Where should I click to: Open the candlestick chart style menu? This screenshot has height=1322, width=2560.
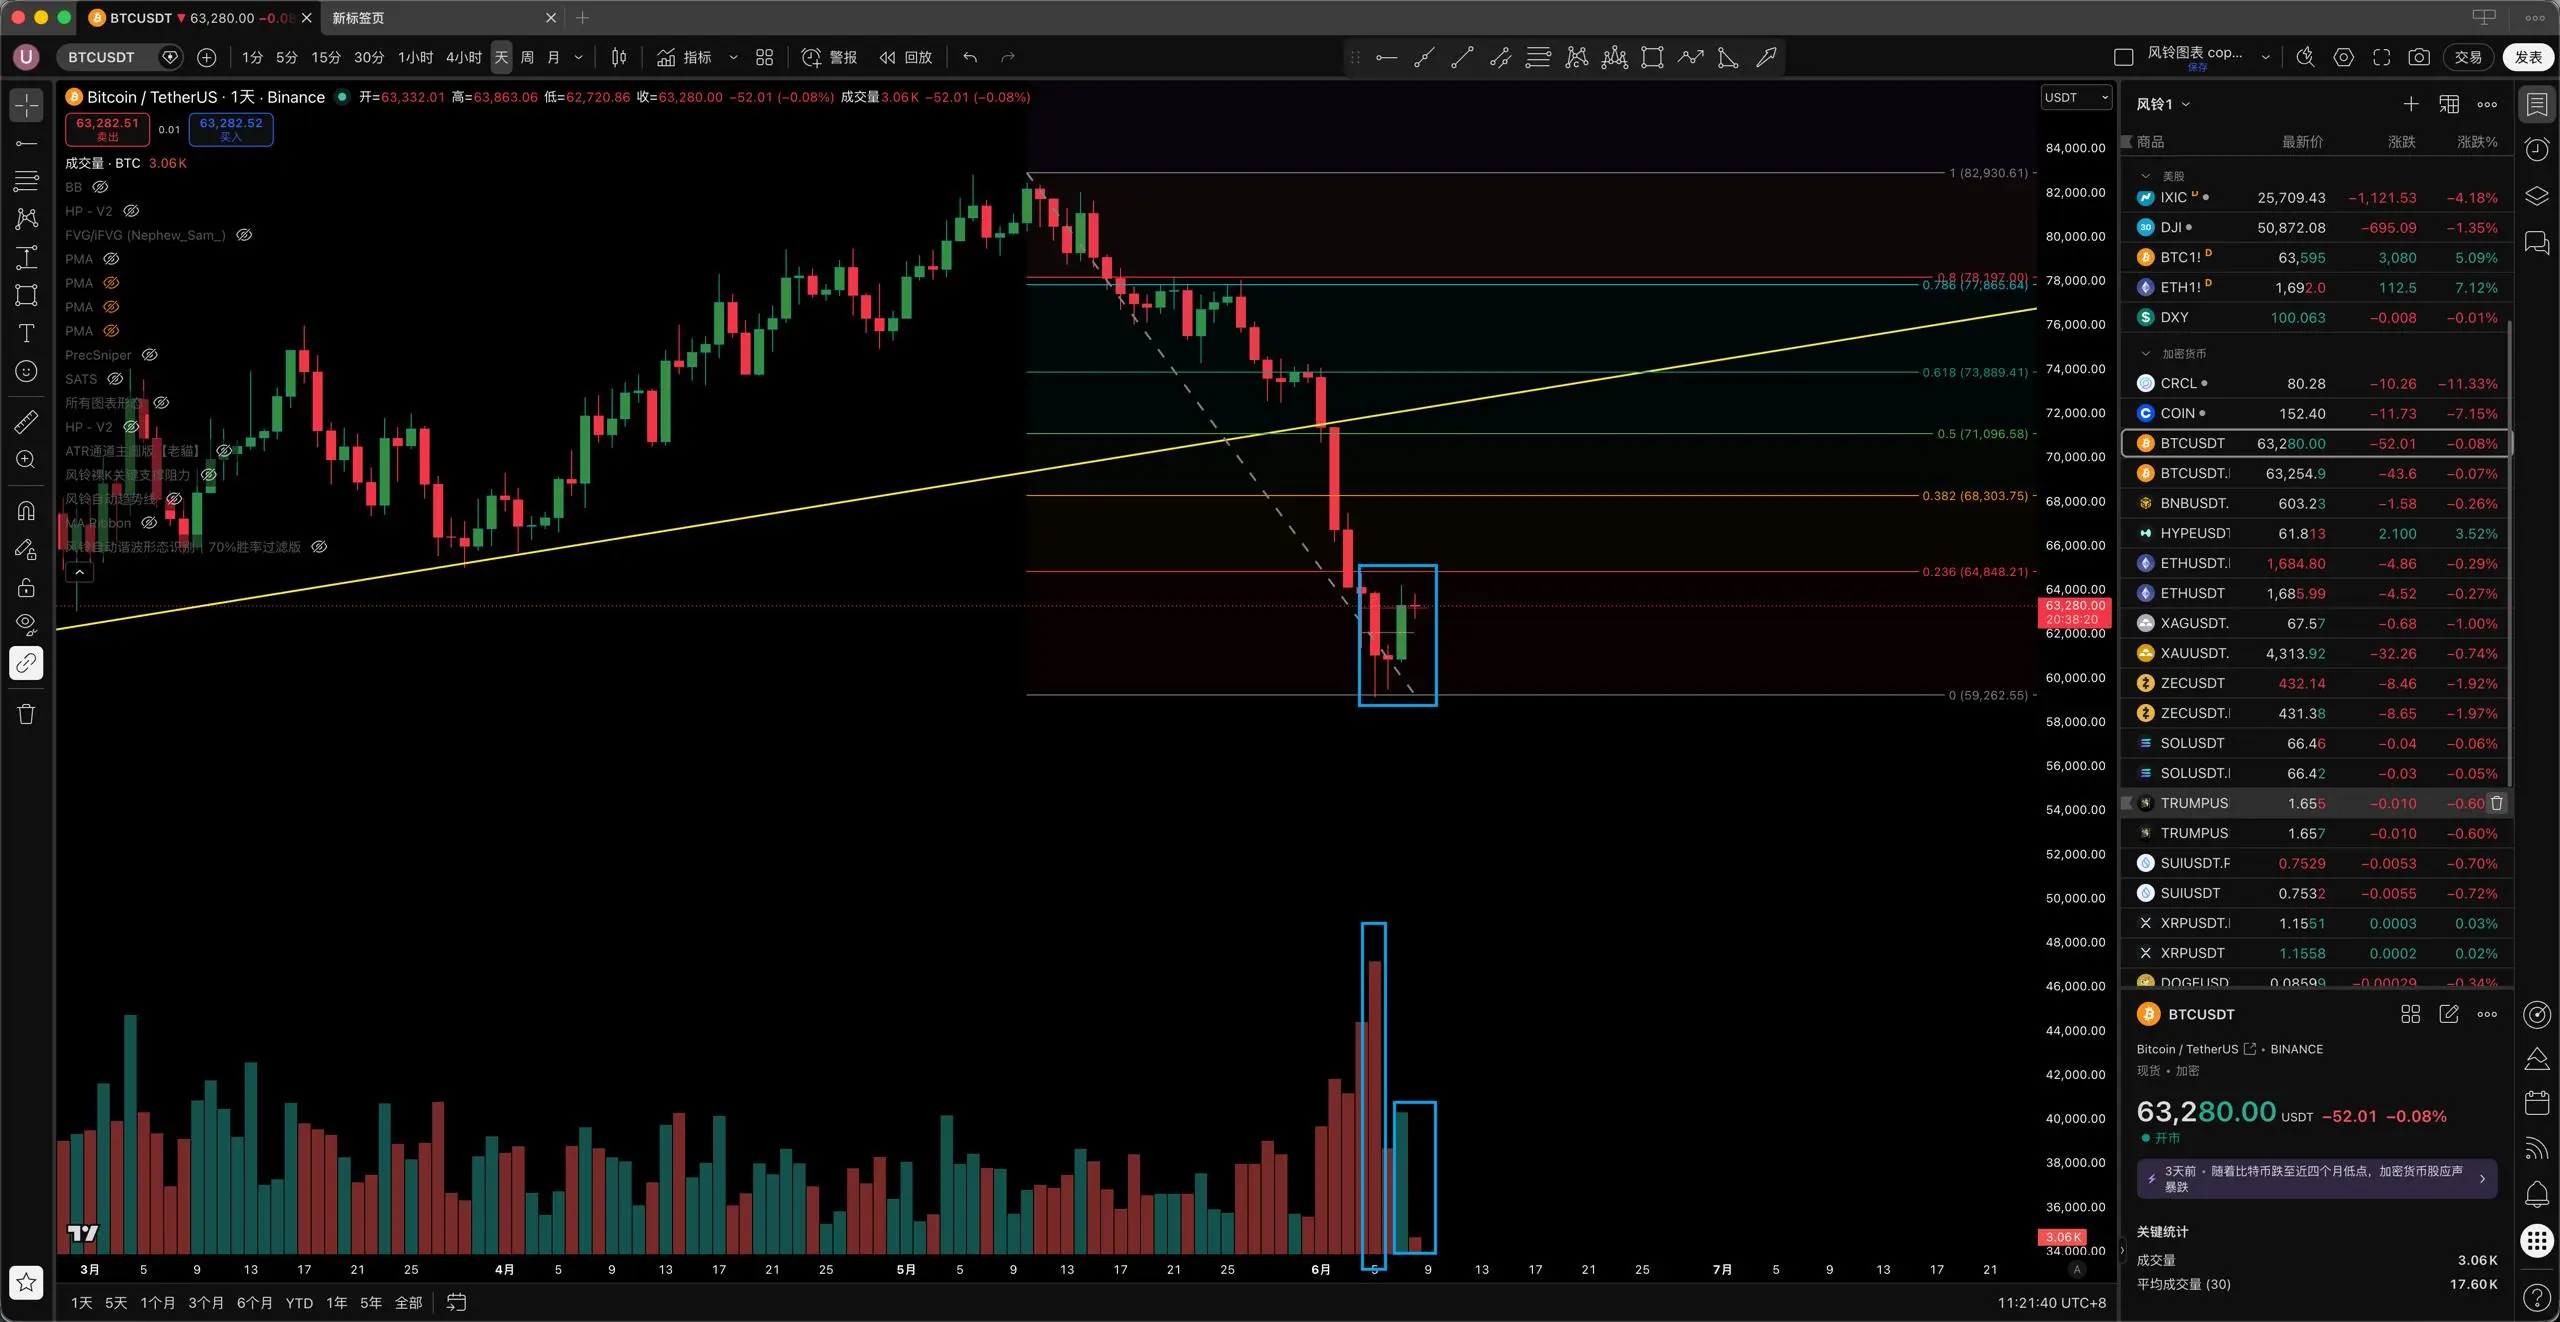coord(619,57)
